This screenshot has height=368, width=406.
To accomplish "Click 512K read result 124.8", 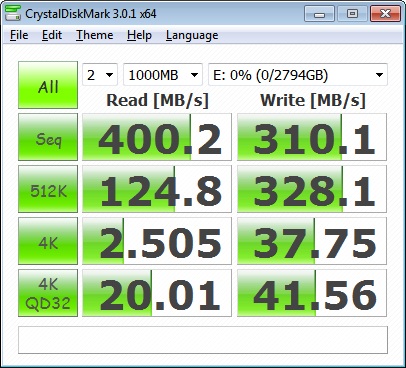I will (157, 189).
